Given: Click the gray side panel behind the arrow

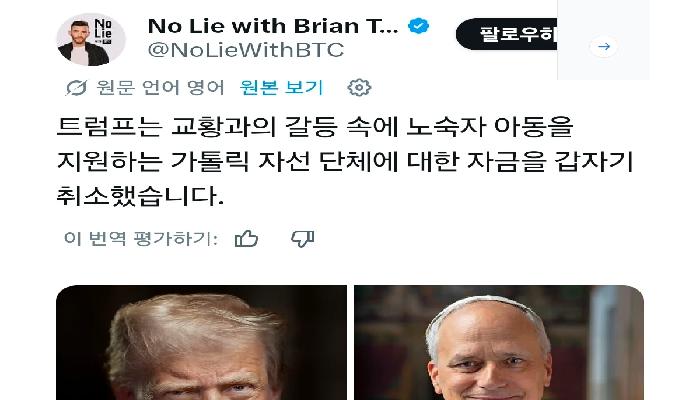Looking at the screenshot, I should 603,40.
